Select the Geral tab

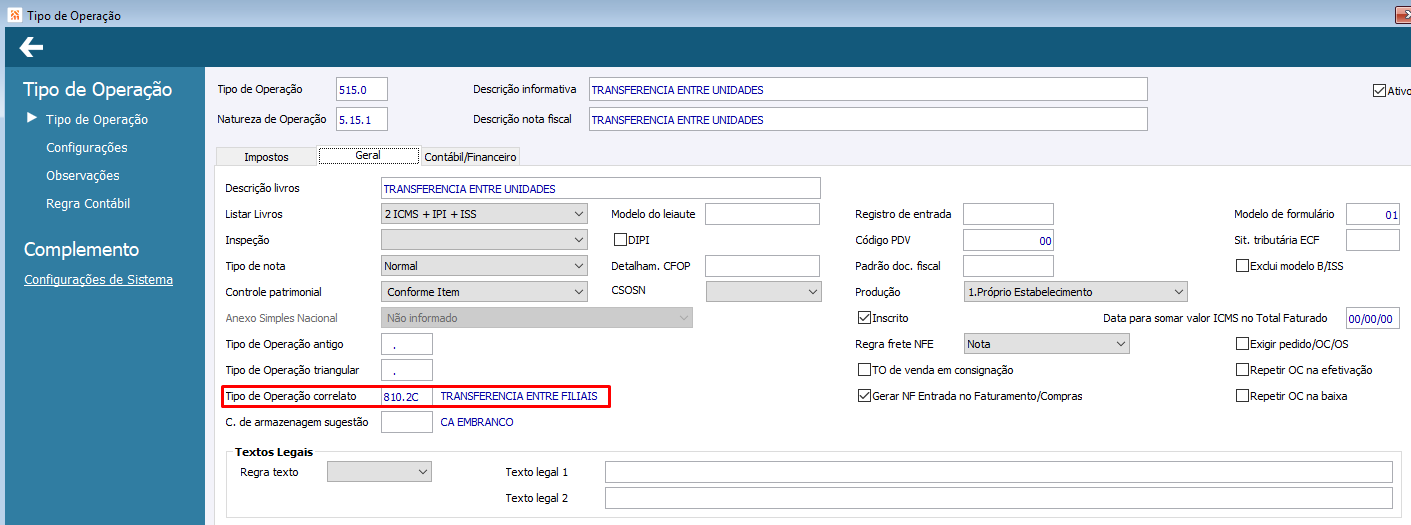click(368, 156)
